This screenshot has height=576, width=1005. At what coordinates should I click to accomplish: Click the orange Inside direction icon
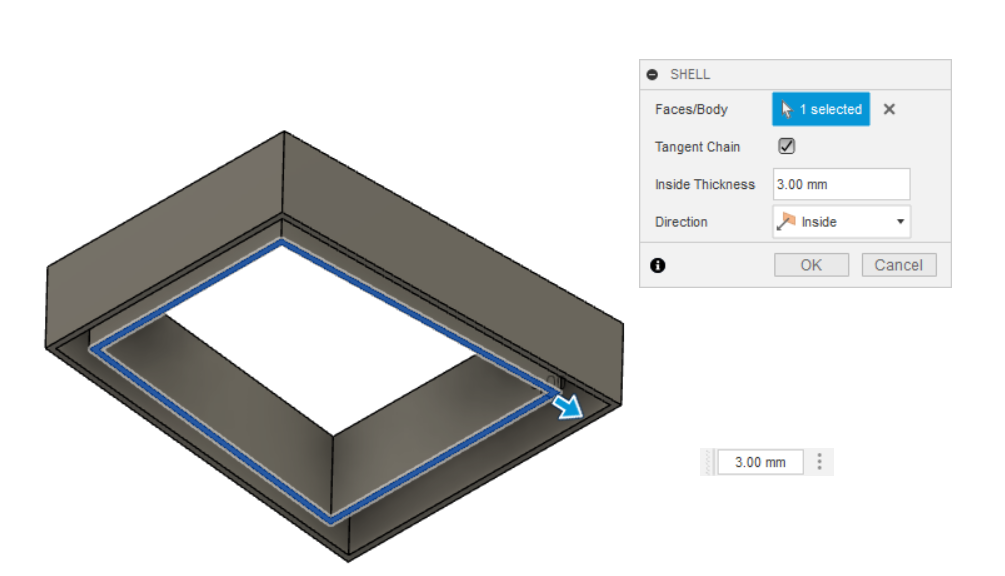pos(786,222)
